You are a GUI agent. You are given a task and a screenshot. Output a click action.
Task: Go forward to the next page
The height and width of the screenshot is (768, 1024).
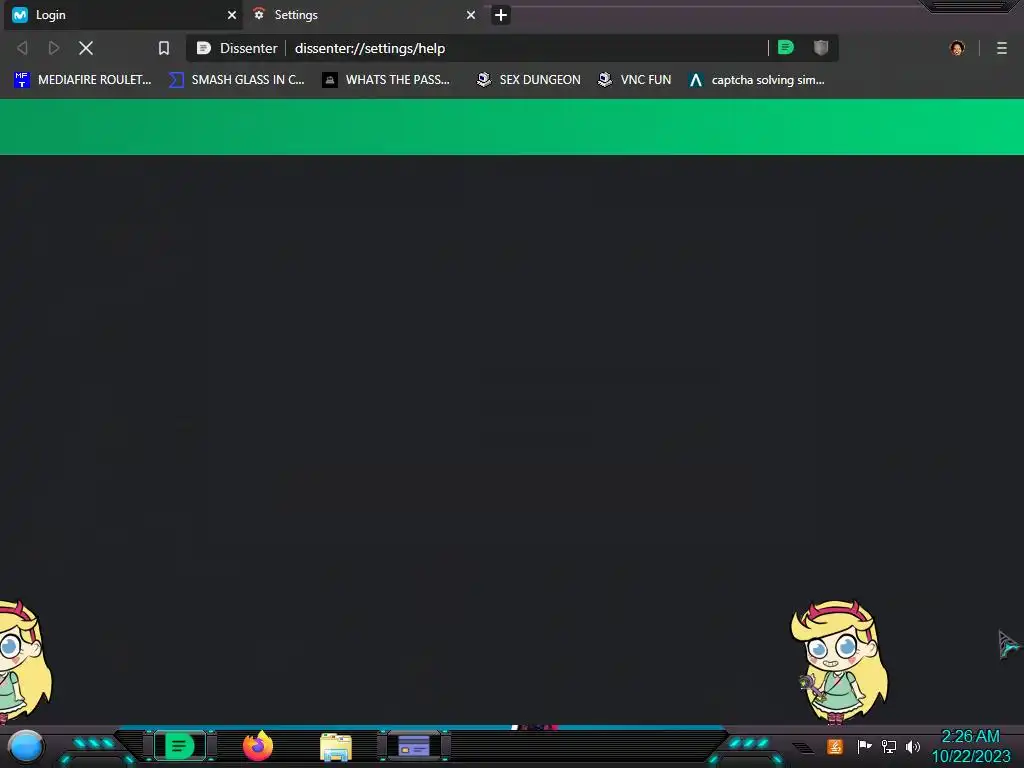[54, 48]
